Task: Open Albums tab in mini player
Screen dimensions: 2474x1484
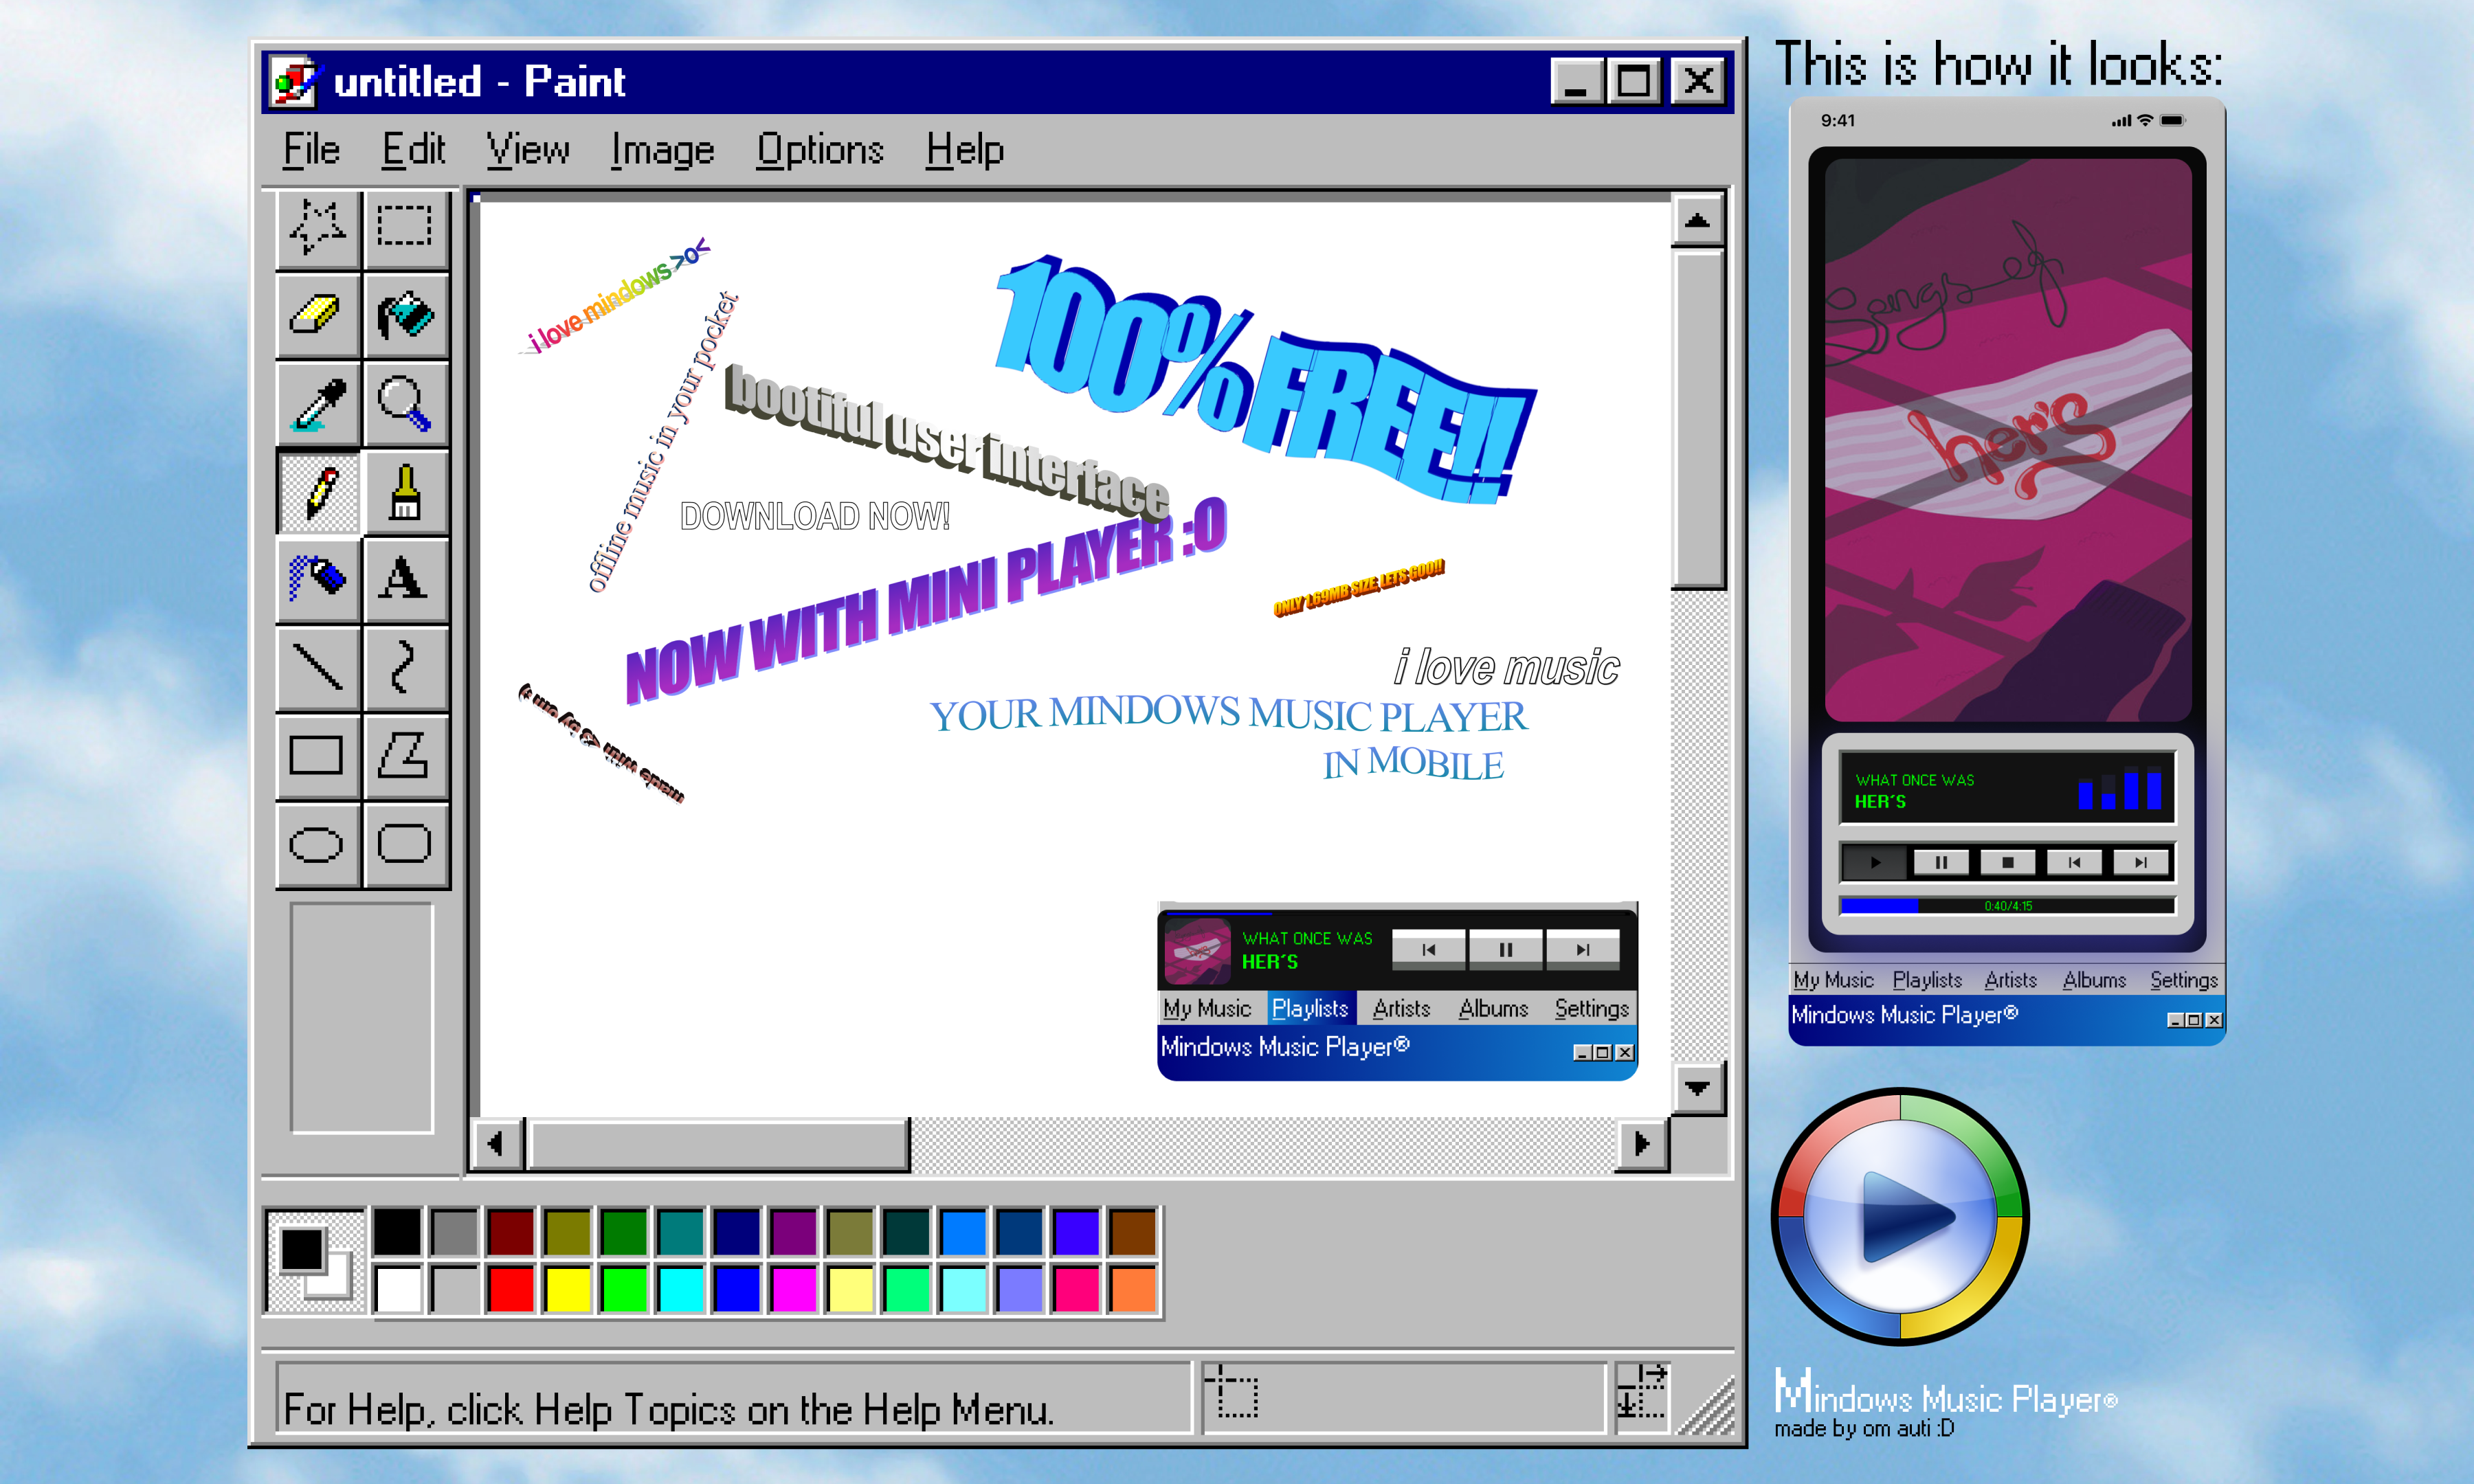Action: pyautogui.click(x=1493, y=1009)
